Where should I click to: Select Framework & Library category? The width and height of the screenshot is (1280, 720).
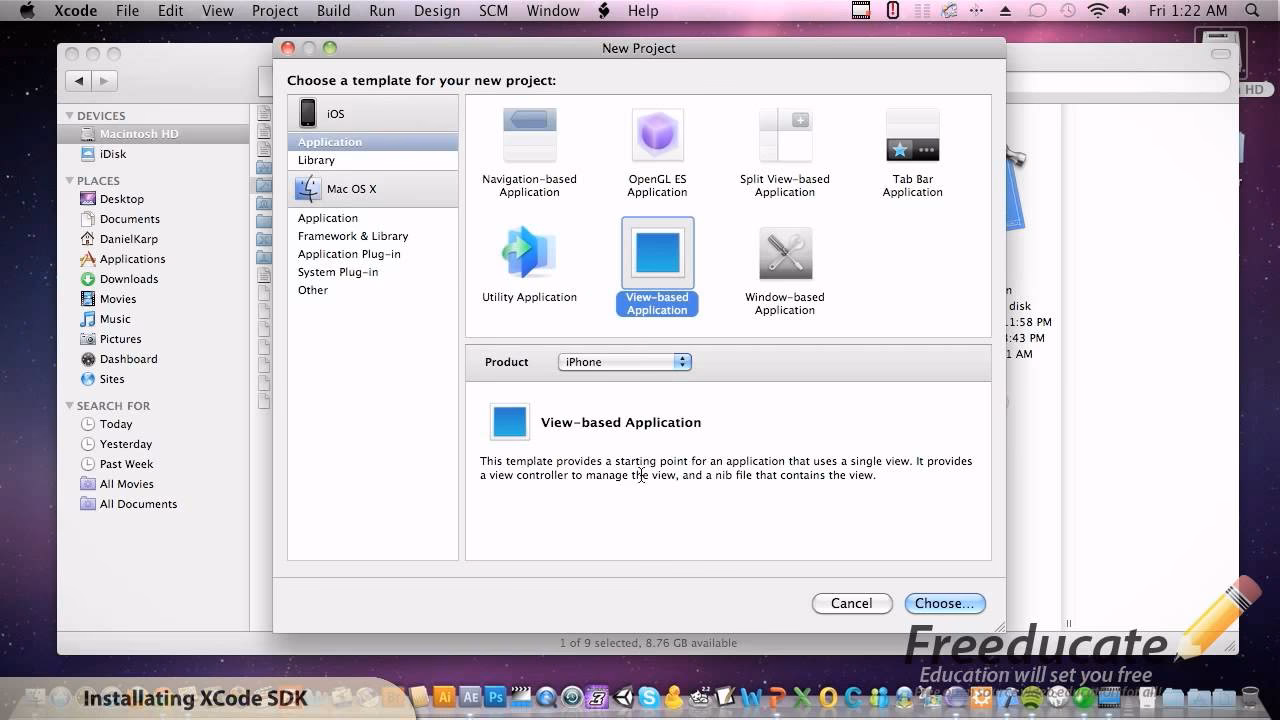point(372,236)
